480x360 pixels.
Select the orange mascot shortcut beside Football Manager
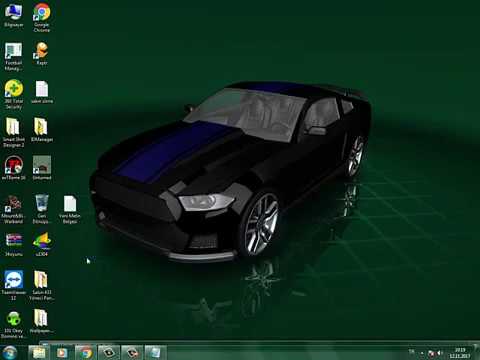(x=42, y=53)
